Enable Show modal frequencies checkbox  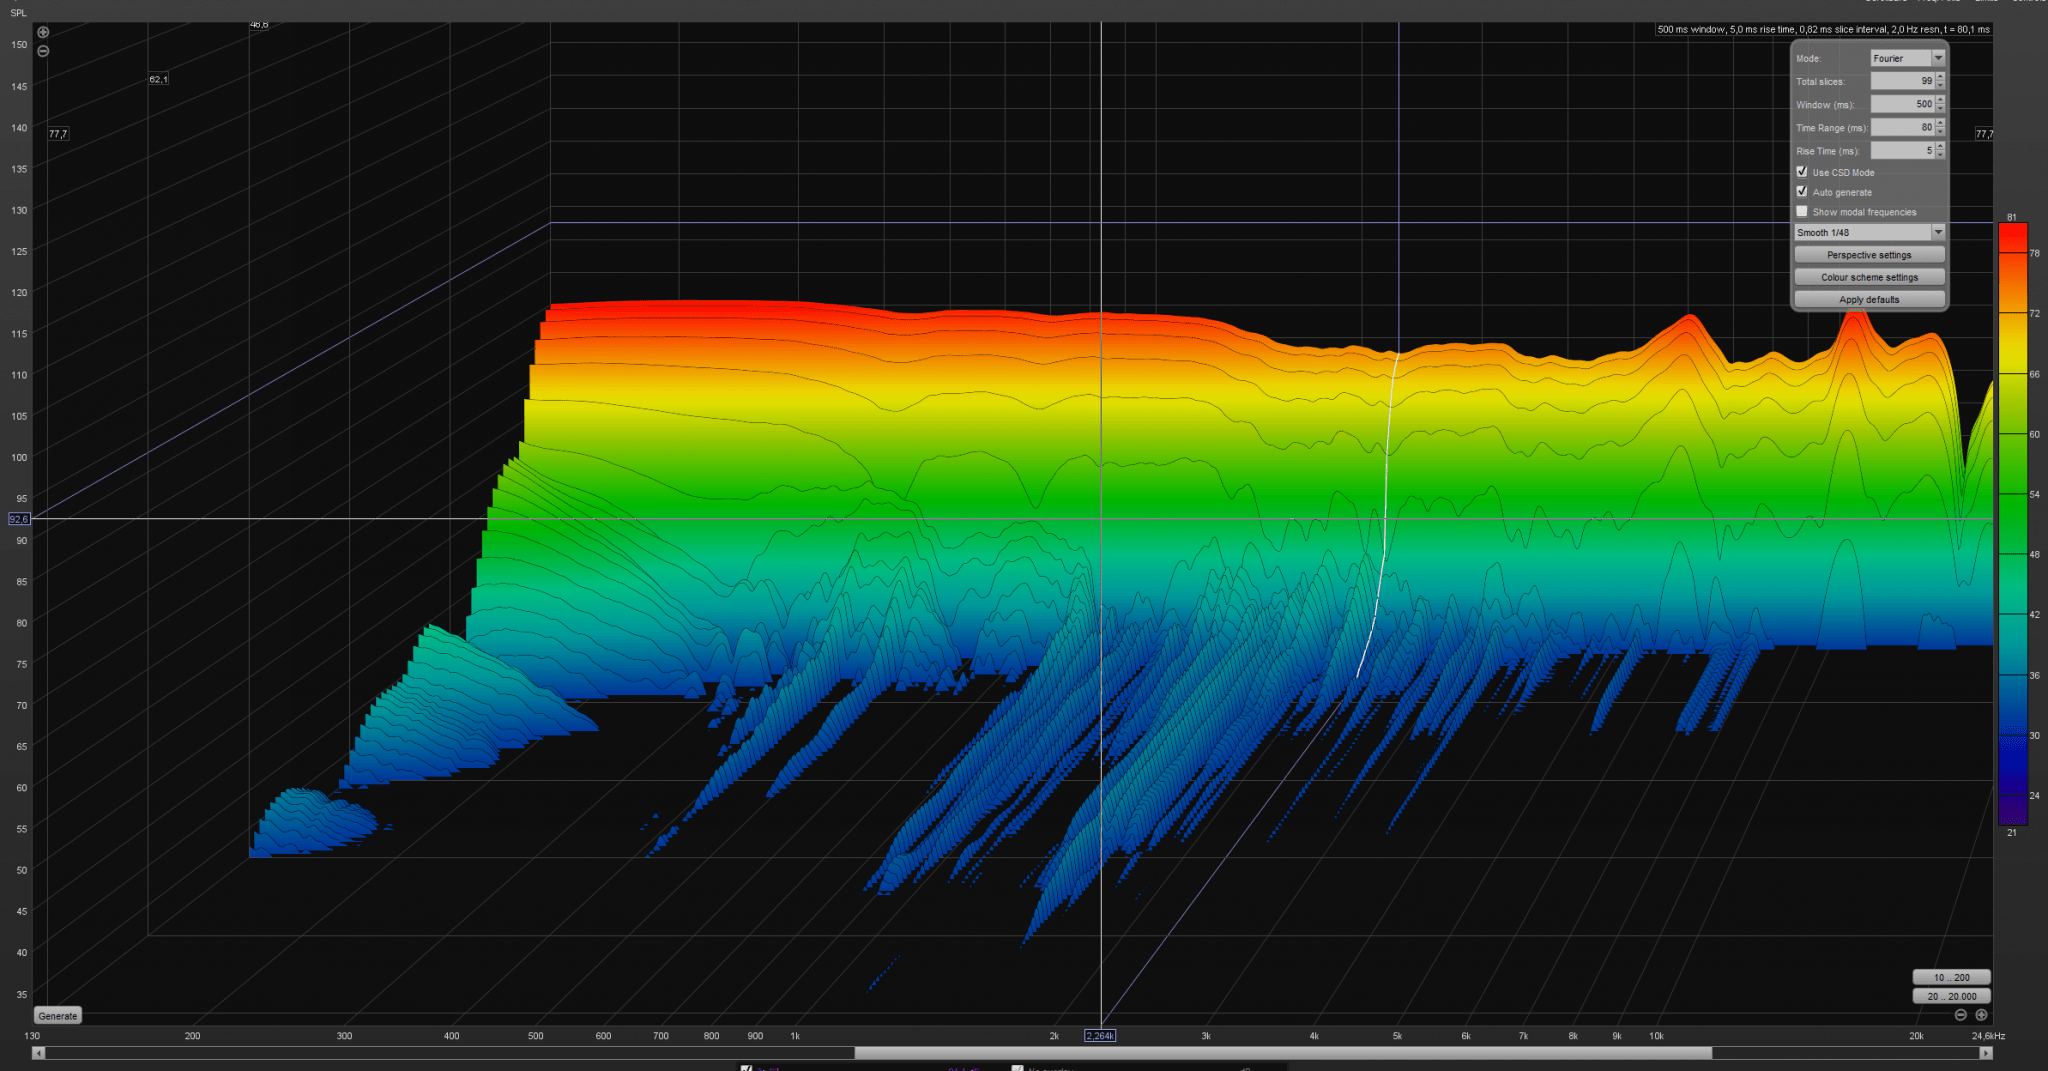1802,212
